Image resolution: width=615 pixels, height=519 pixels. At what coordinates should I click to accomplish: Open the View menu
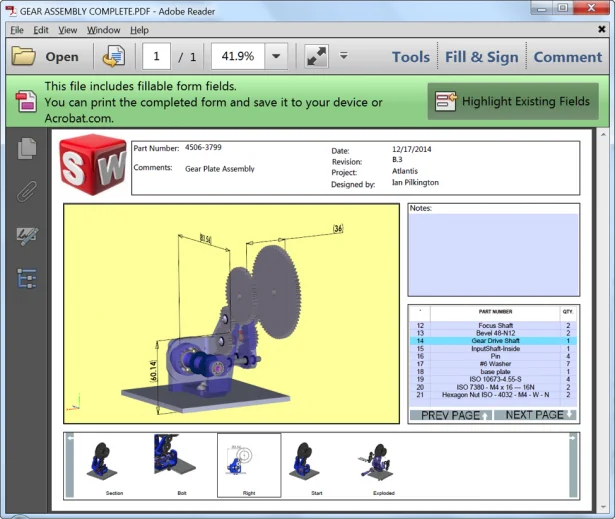pyautogui.click(x=67, y=30)
